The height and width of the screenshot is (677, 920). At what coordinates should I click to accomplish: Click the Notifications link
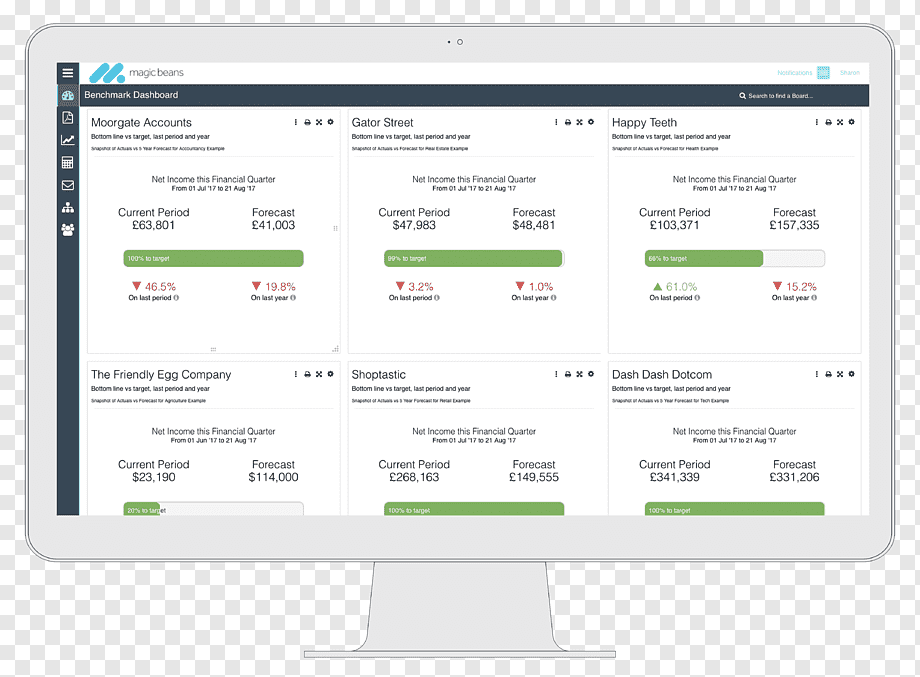(794, 73)
